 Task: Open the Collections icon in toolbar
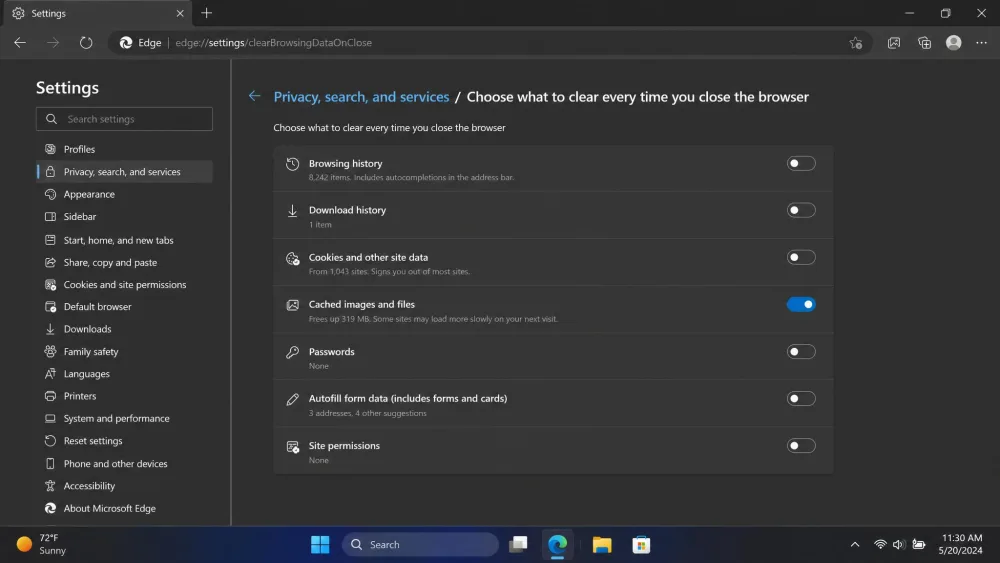(924, 43)
